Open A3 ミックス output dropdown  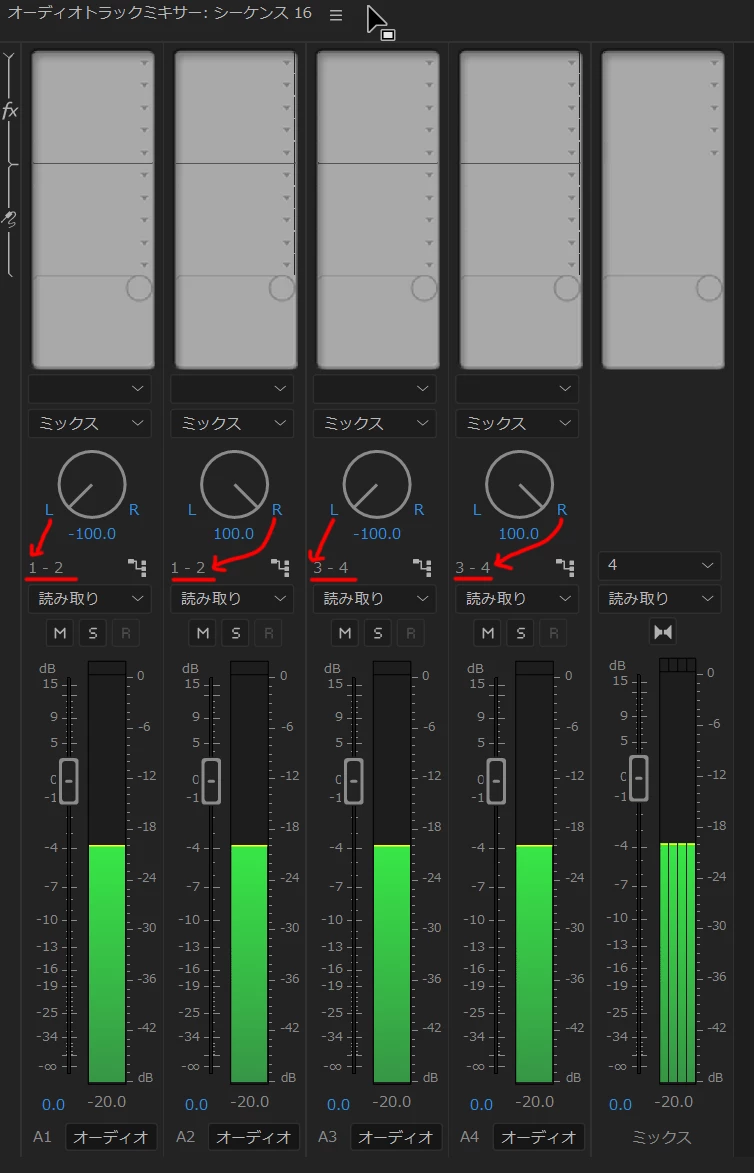[x=375, y=423]
